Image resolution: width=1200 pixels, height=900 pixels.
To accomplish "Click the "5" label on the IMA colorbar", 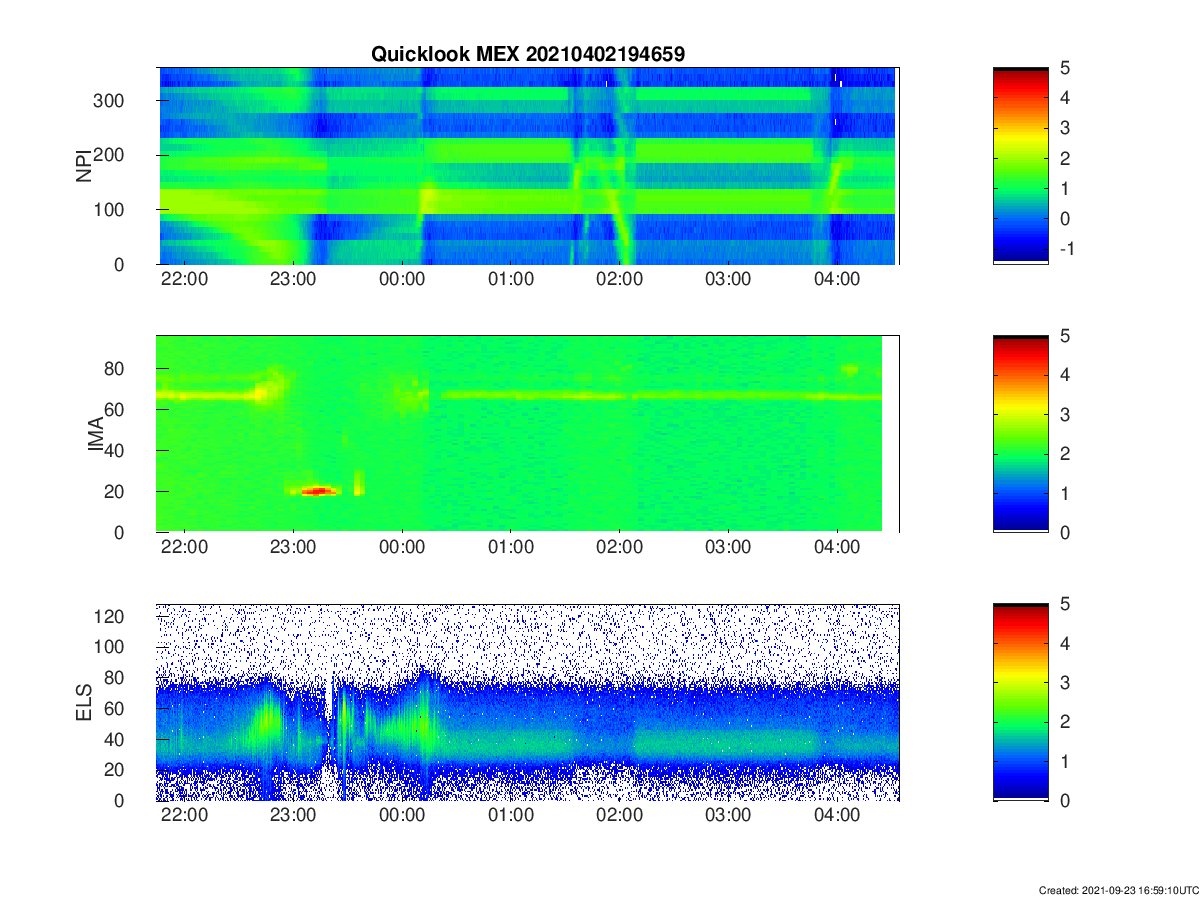I will pos(1066,336).
